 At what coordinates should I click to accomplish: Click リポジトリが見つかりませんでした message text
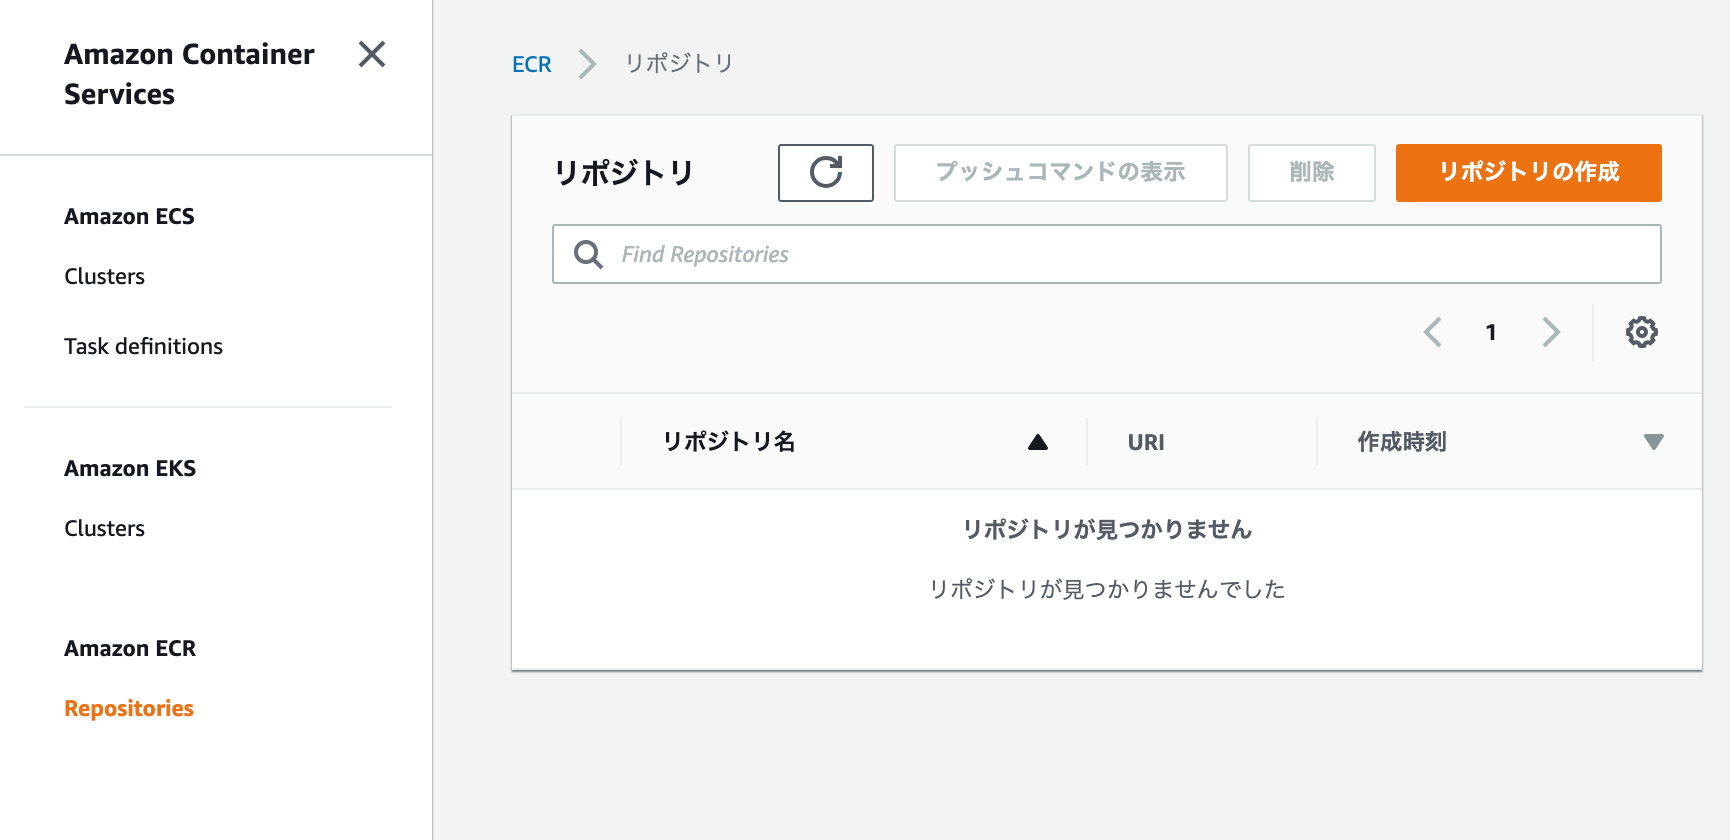click(x=1107, y=590)
